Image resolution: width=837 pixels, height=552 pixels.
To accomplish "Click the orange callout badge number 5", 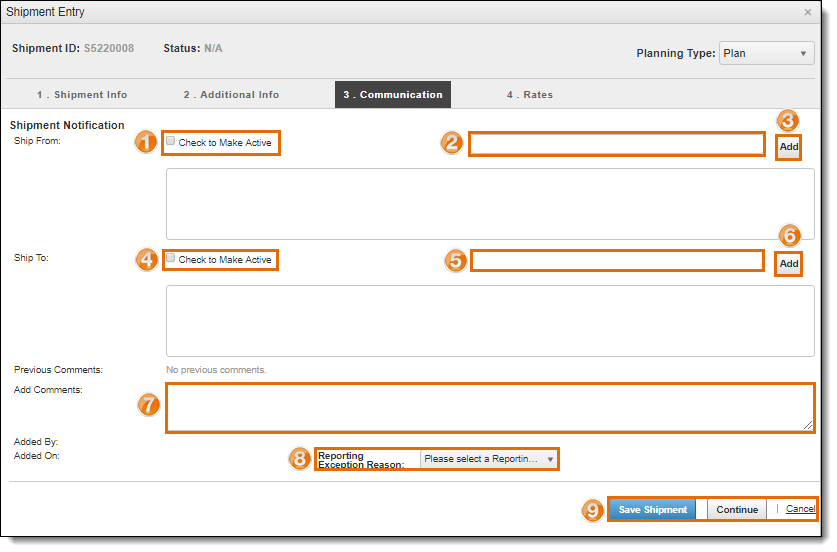I will 456,261.
